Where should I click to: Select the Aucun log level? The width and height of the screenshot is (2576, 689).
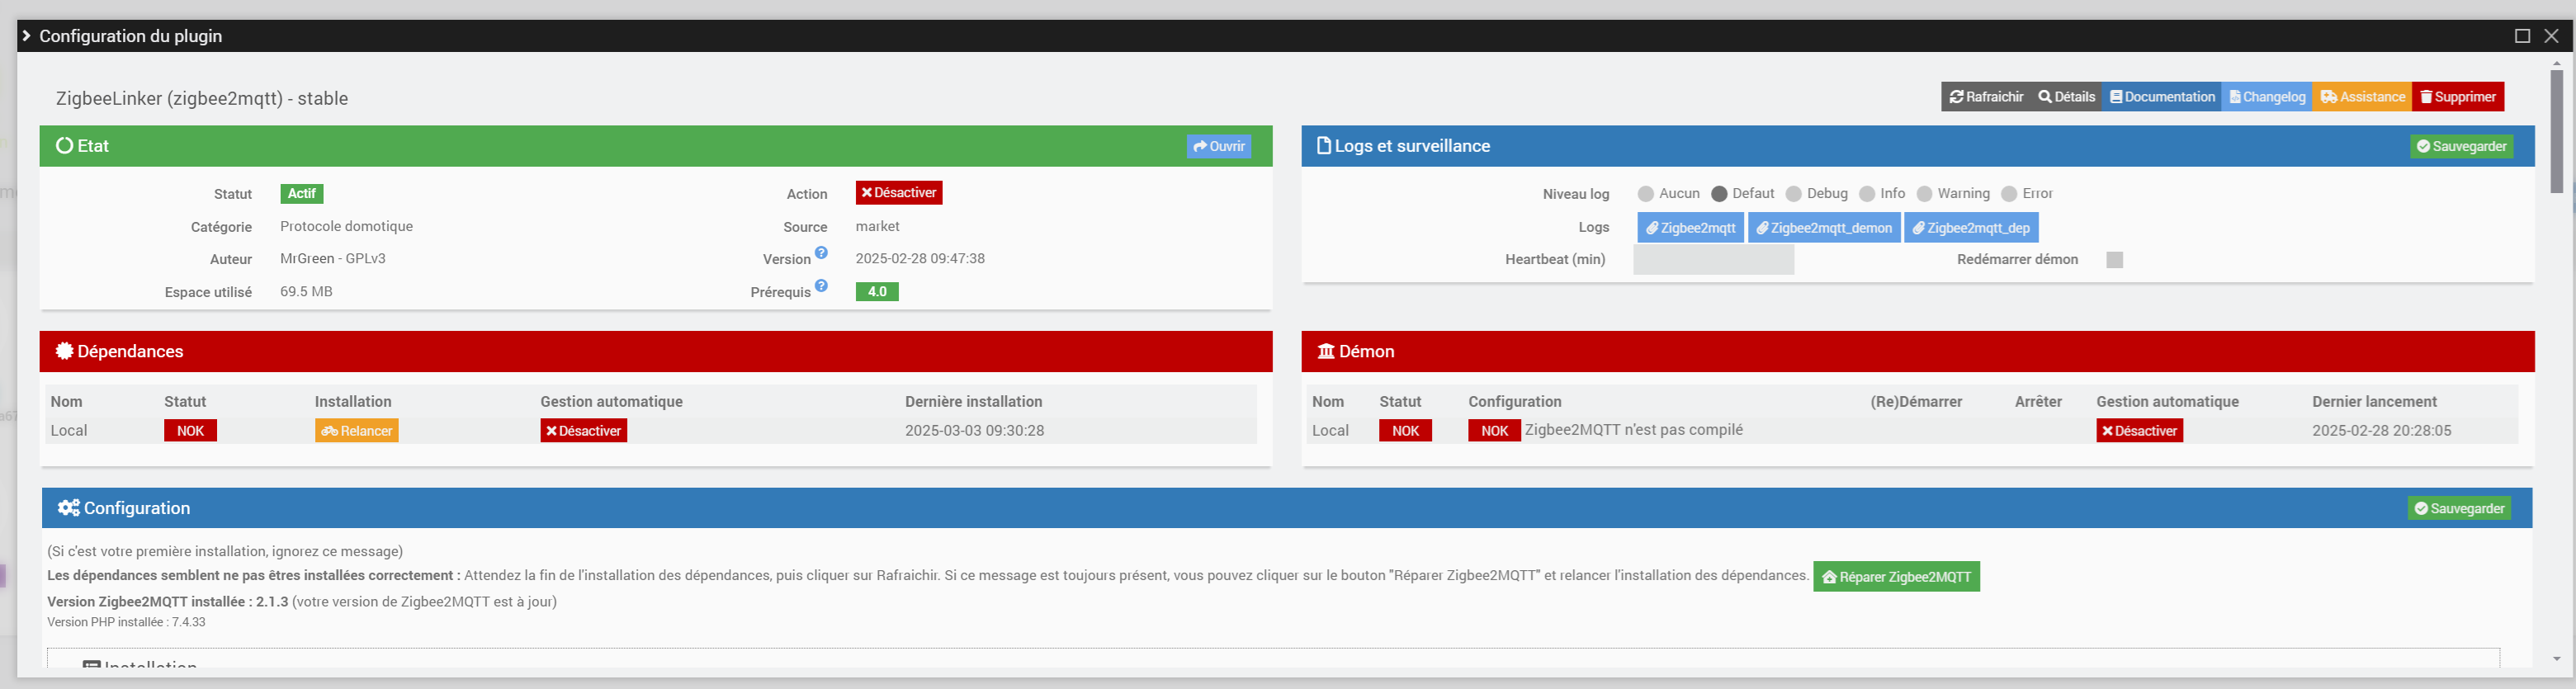coord(1645,194)
